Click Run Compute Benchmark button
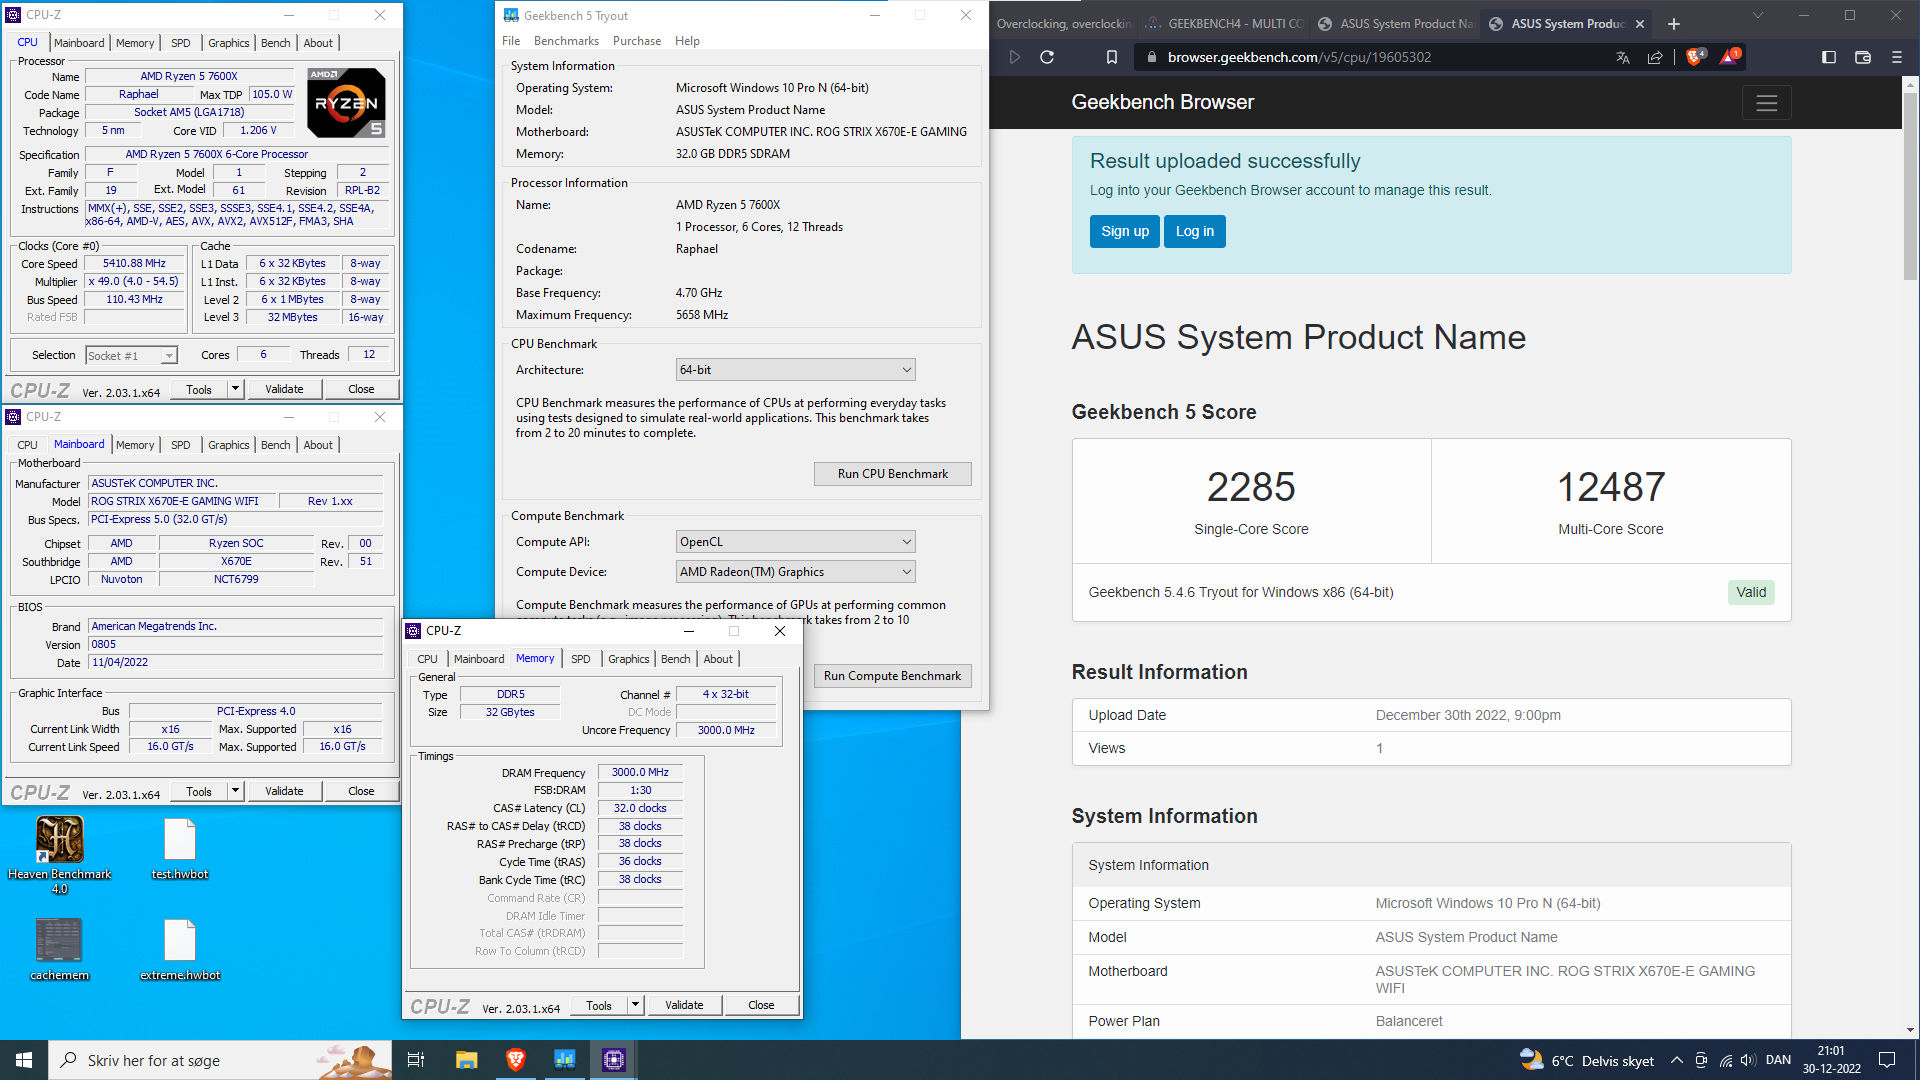The height and width of the screenshot is (1080, 1920). coord(892,676)
